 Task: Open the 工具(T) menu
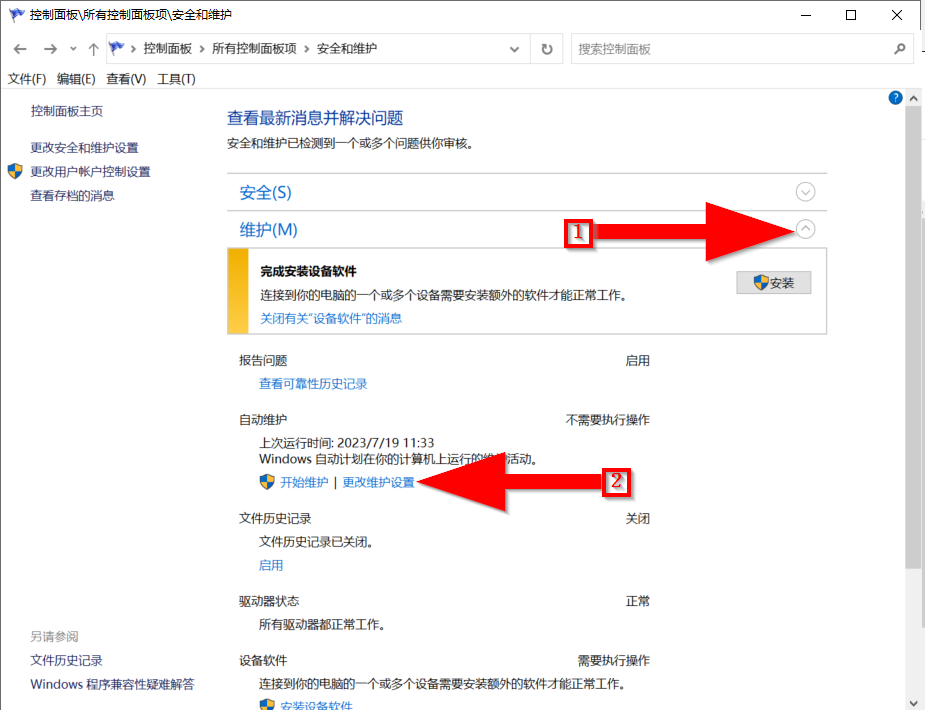coord(176,79)
